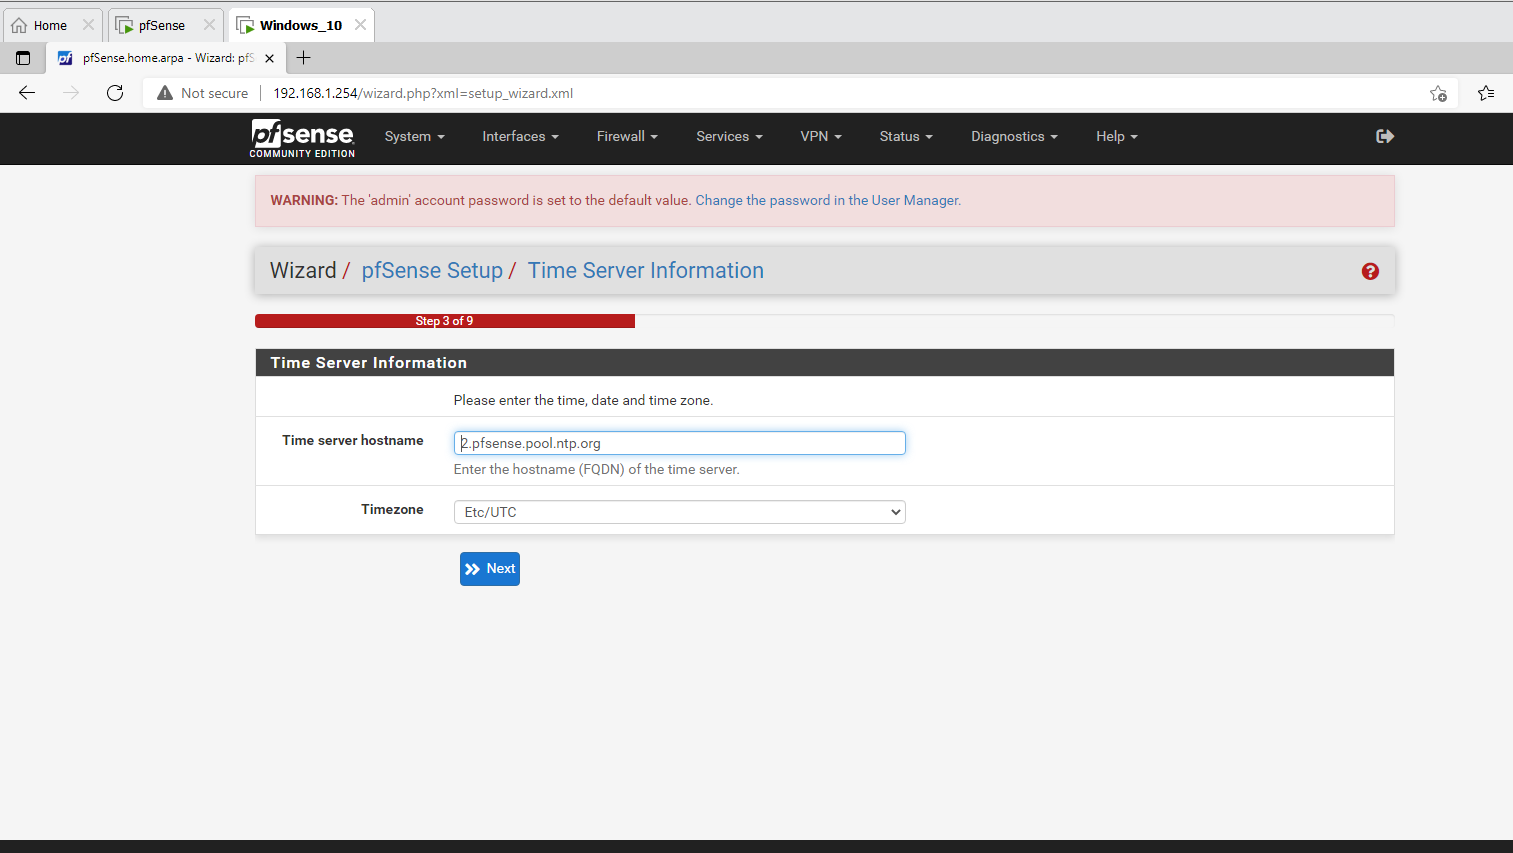Viewport: 1513px width, 853px height.
Task: Reload the page with the refresh icon
Action: point(115,93)
